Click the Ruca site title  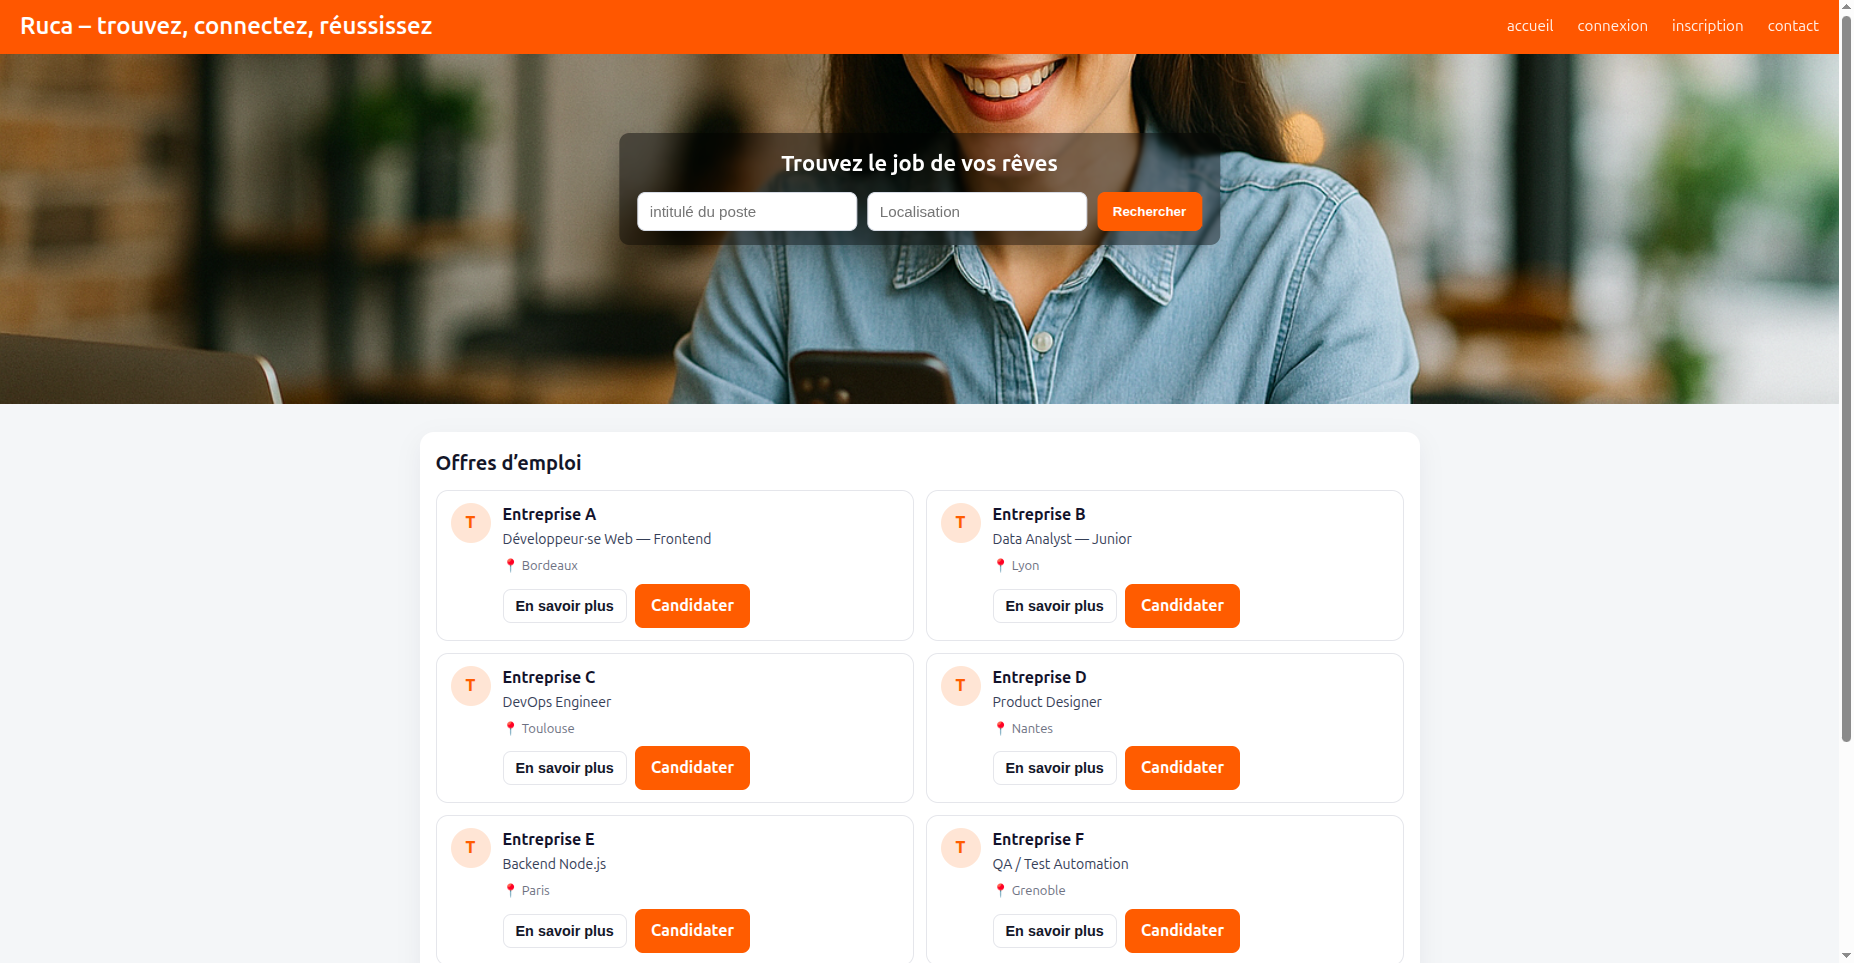point(226,26)
